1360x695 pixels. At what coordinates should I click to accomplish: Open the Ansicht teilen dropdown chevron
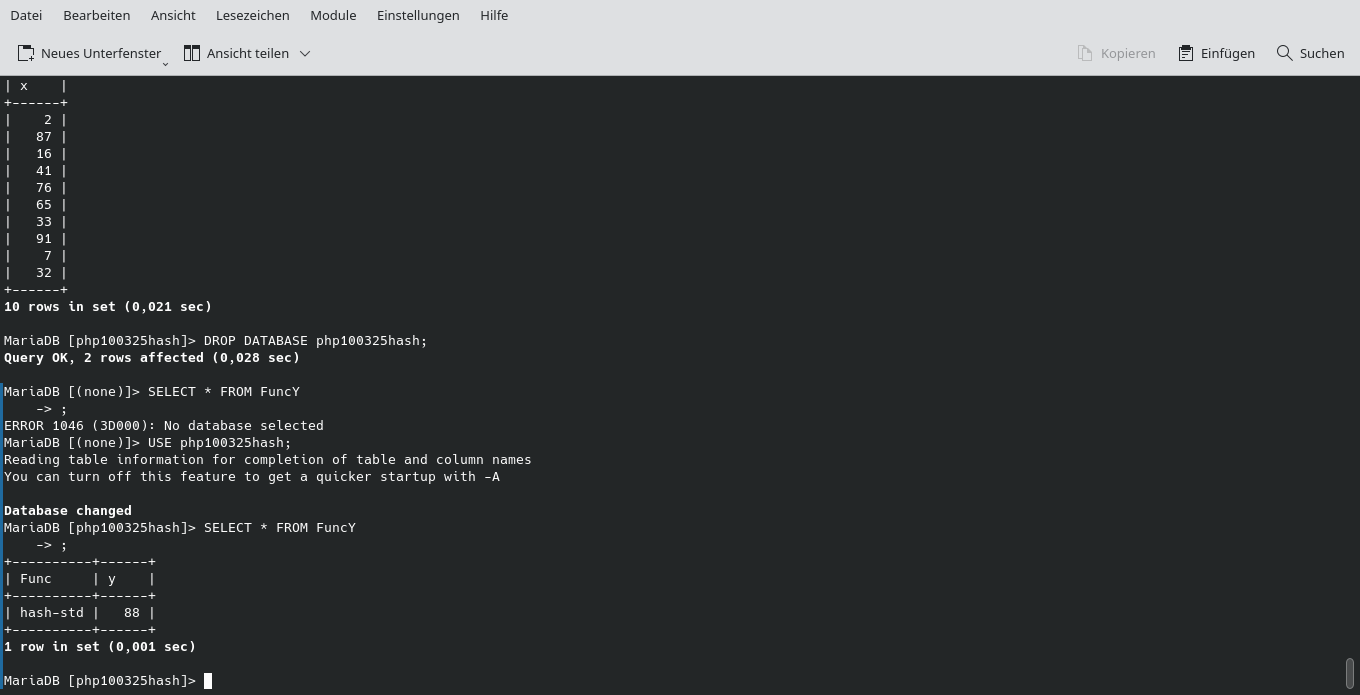tap(305, 53)
